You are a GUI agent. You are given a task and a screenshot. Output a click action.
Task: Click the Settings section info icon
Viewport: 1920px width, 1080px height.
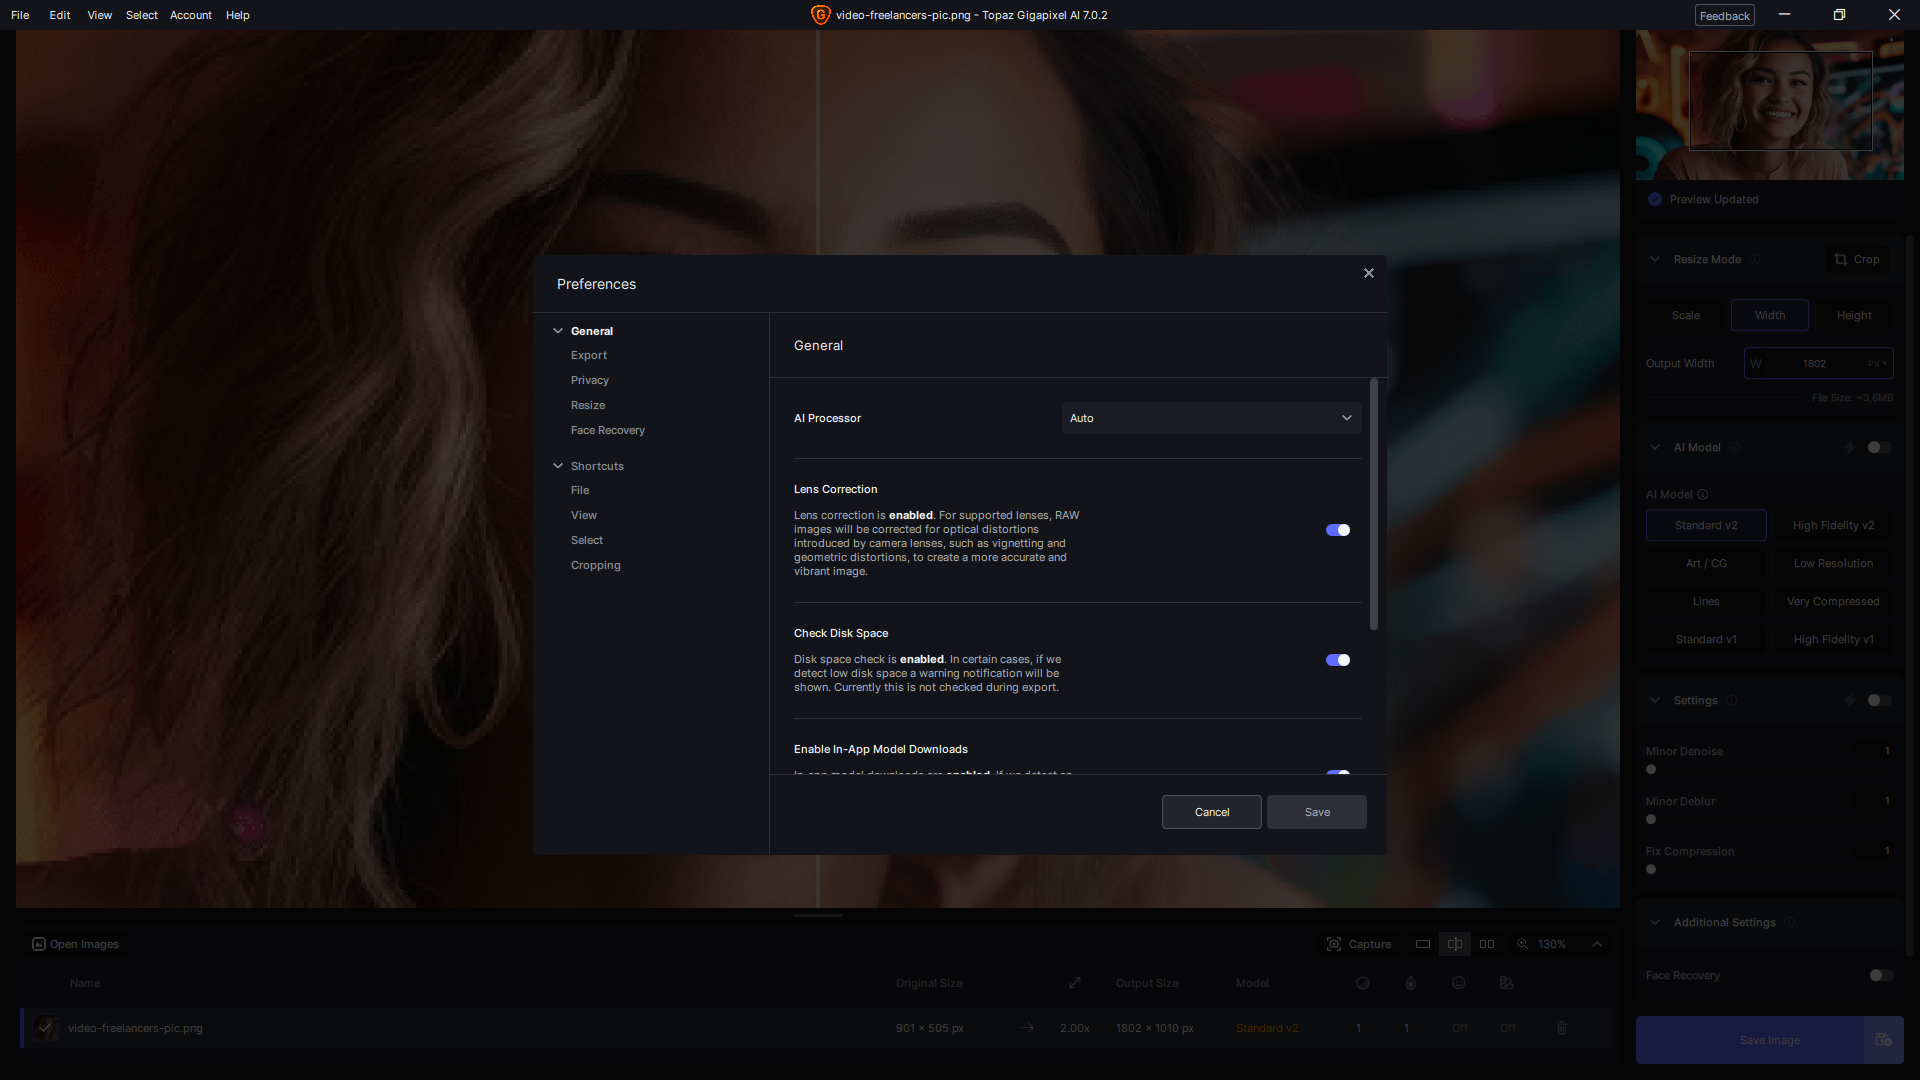(1732, 700)
